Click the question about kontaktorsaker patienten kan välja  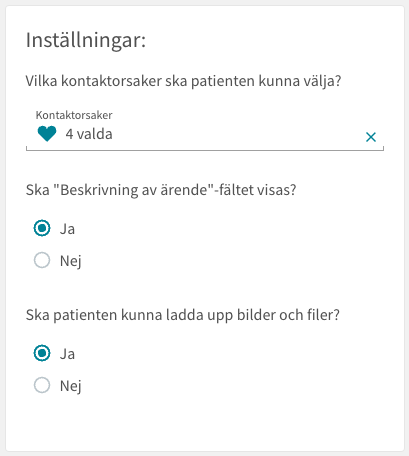184,81
